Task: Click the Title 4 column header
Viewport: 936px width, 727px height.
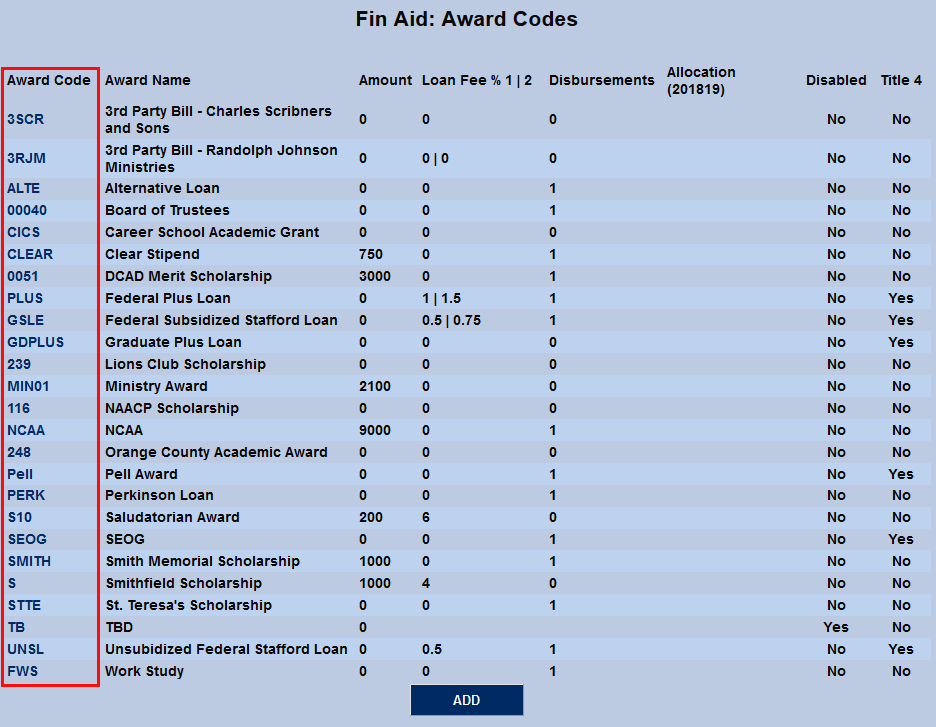Action: click(x=901, y=81)
